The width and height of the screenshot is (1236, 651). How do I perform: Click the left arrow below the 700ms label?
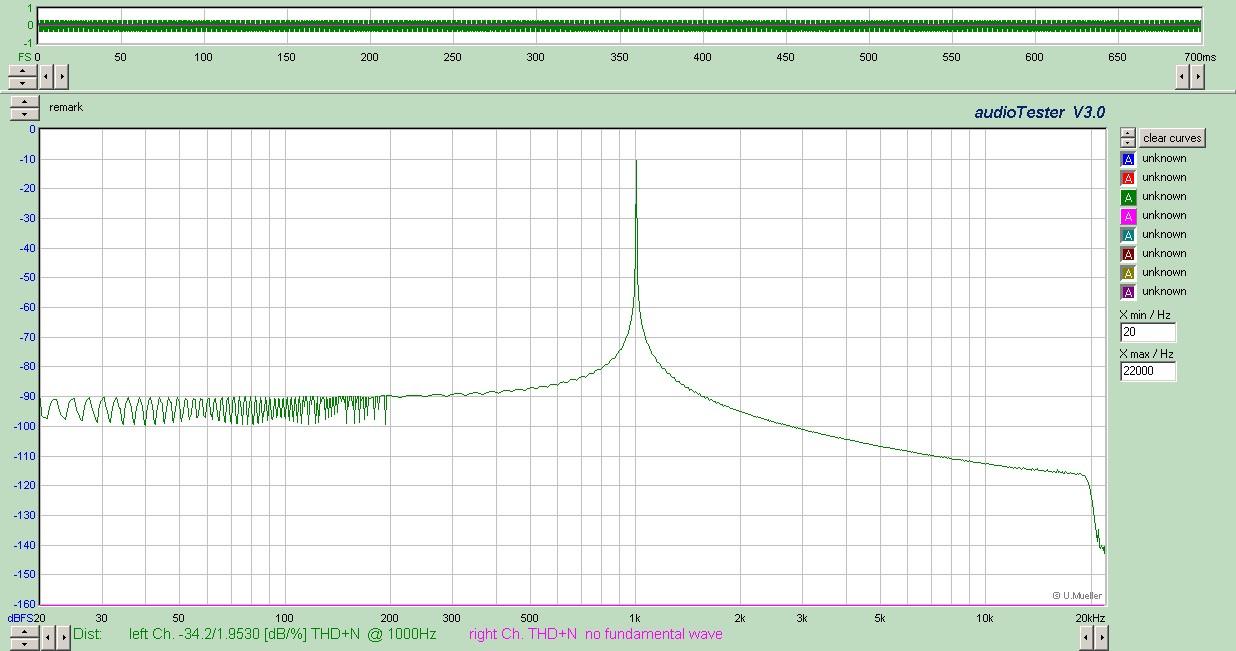point(1182,76)
